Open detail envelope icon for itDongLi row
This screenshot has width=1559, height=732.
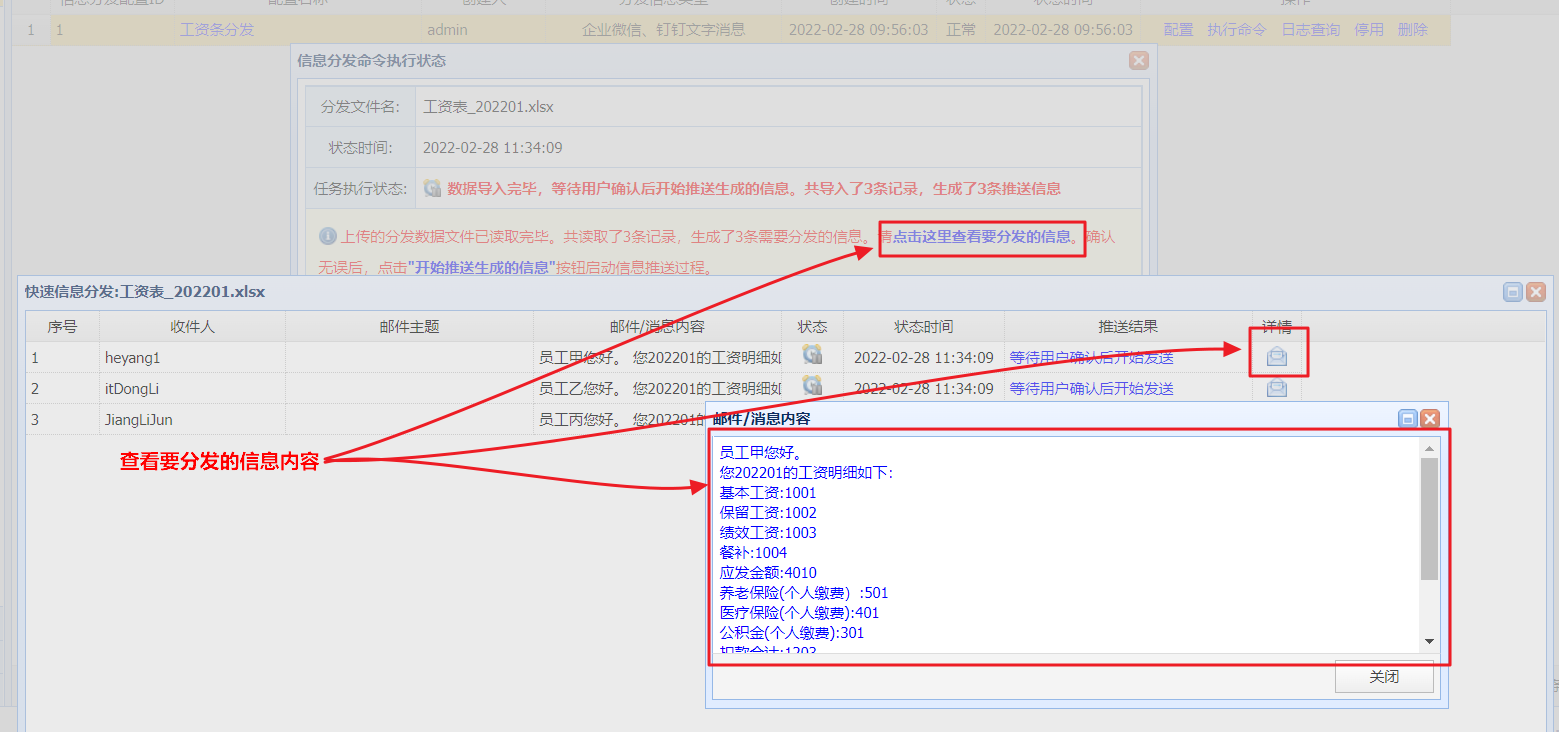pyautogui.click(x=1277, y=388)
